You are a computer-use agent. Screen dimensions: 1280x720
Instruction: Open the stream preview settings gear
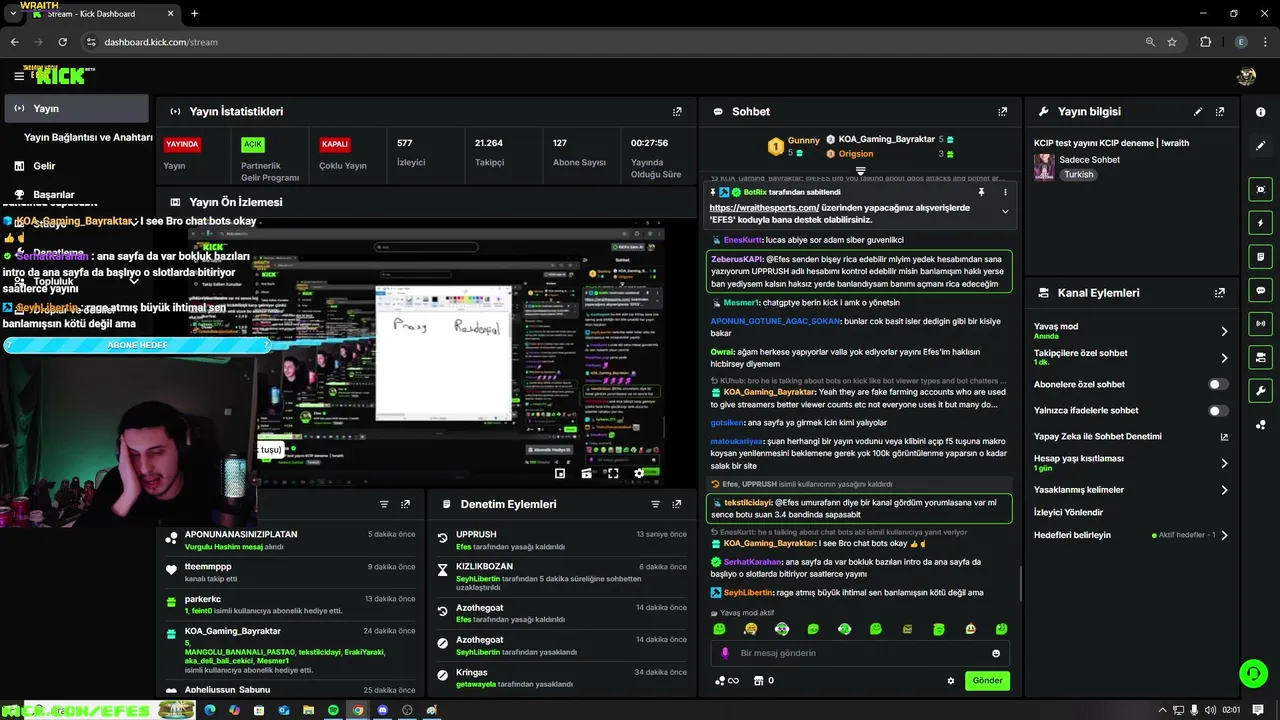(639, 473)
